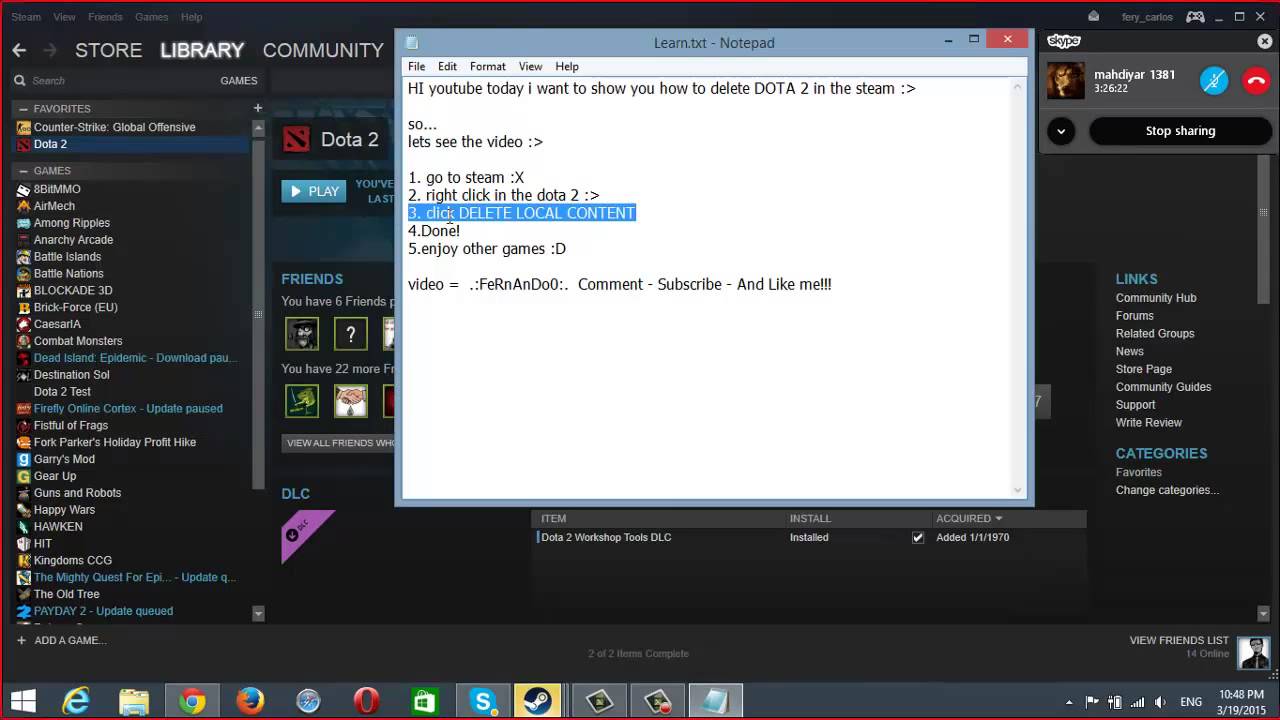Sort DLC table by INSTALL column
Screen dimensions: 1280x720
click(x=810, y=518)
